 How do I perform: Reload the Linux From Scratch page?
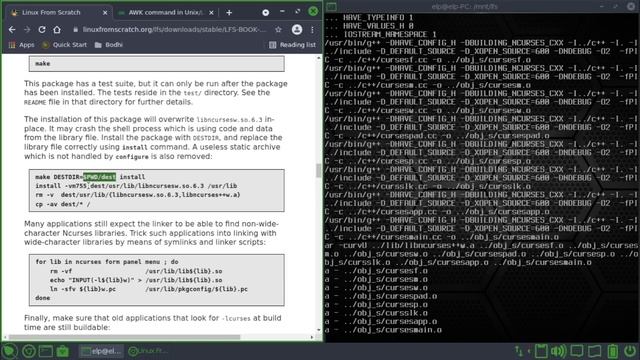point(42,29)
